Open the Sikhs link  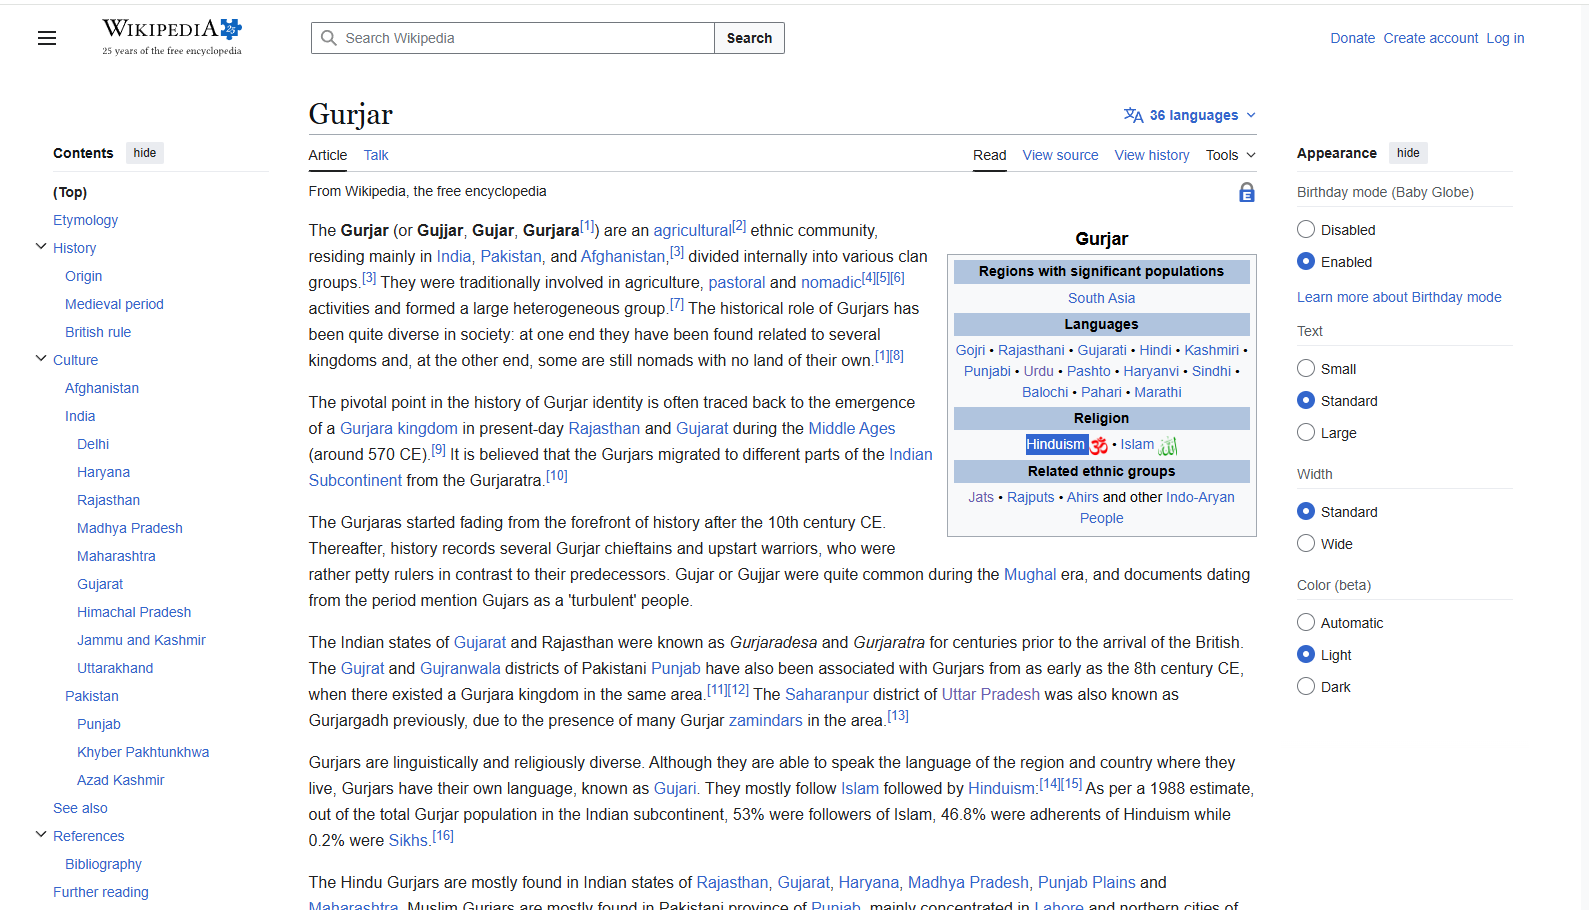pyautogui.click(x=408, y=840)
